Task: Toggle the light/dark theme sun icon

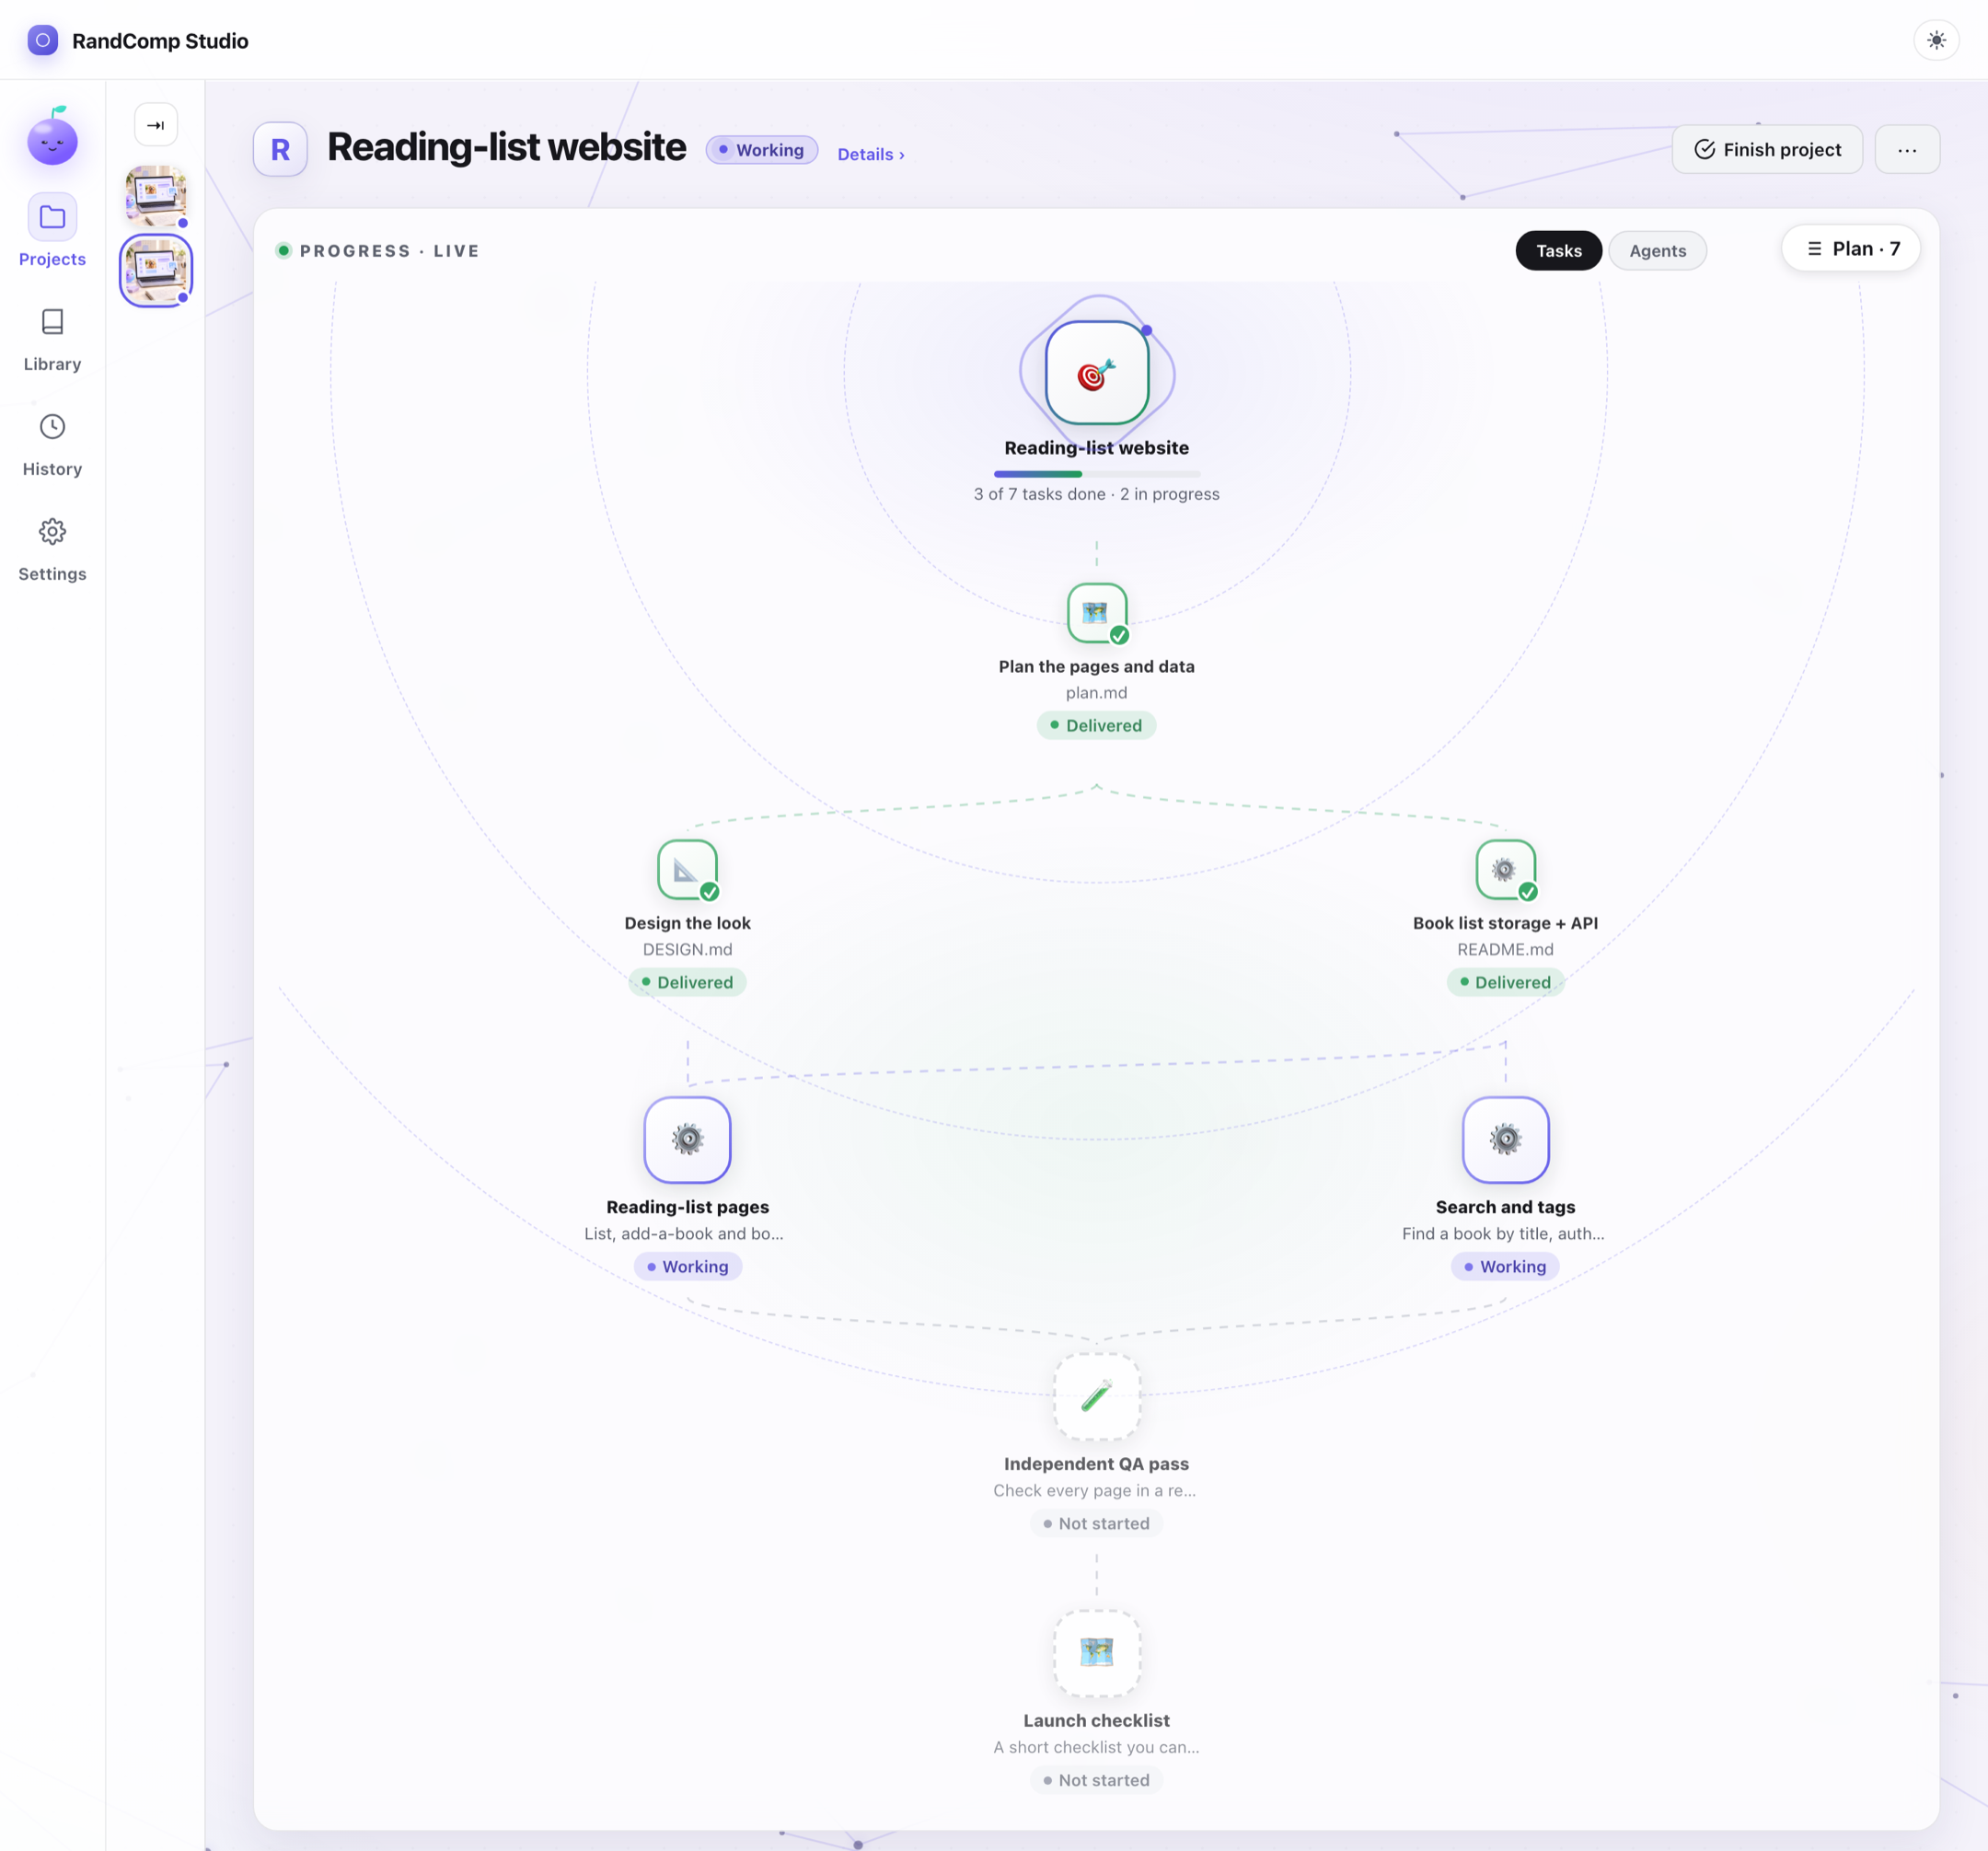Action: [1936, 40]
